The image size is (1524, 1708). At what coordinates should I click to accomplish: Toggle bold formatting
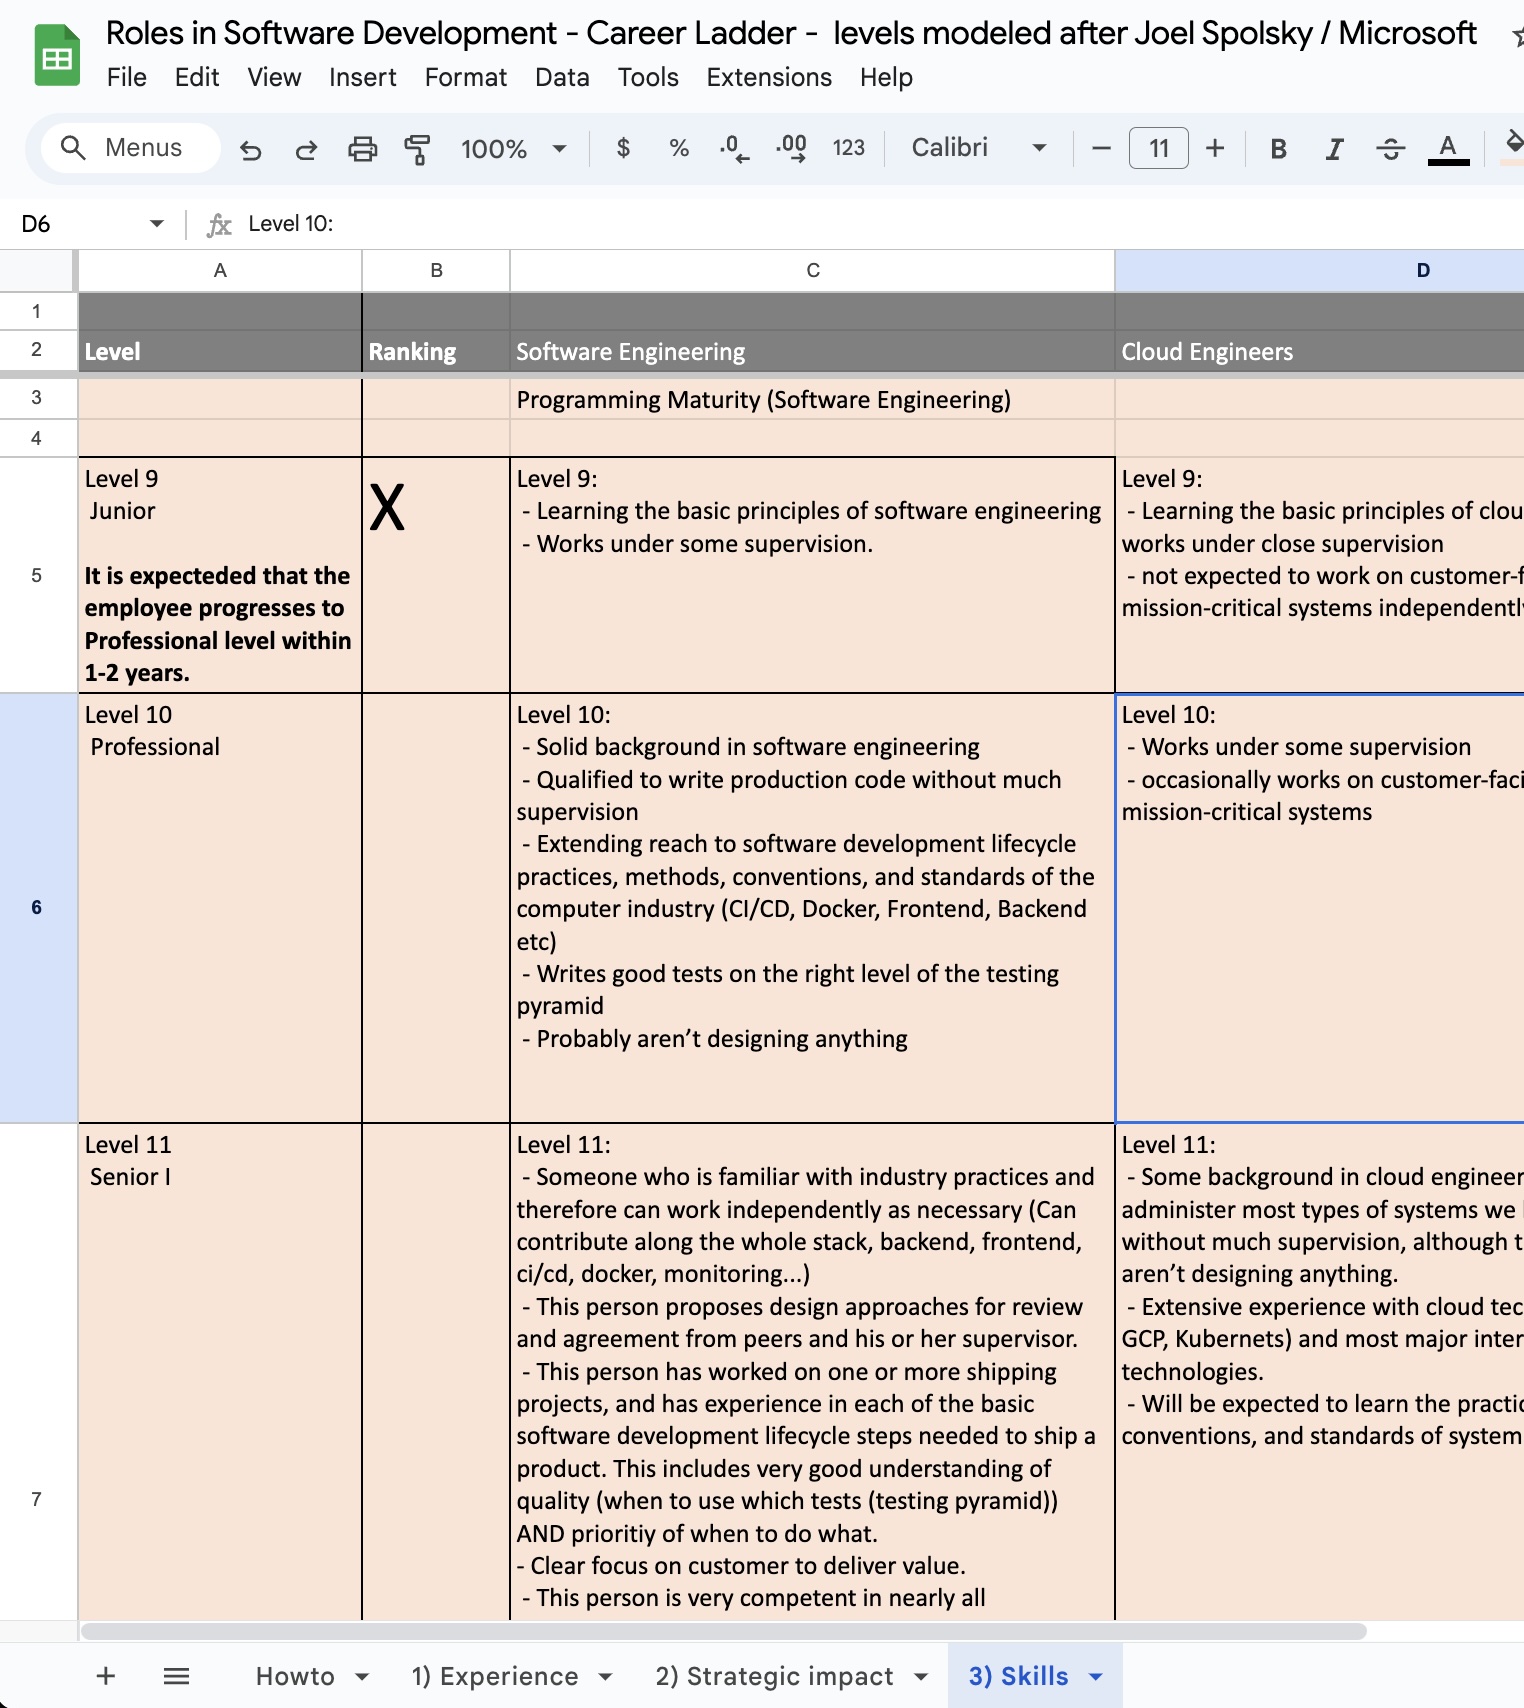coord(1278,148)
